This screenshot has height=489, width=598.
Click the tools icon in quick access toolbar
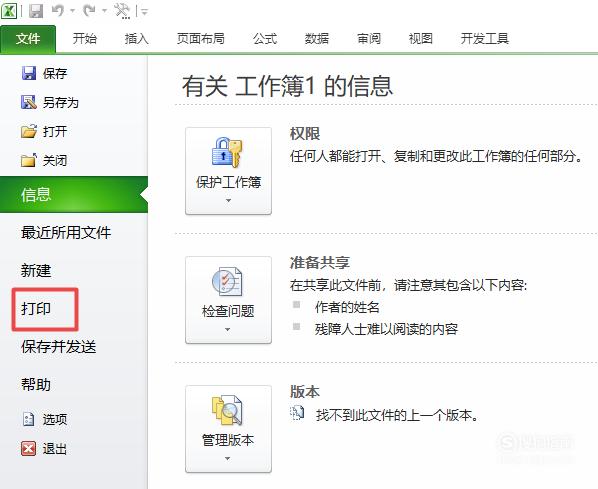click(122, 11)
